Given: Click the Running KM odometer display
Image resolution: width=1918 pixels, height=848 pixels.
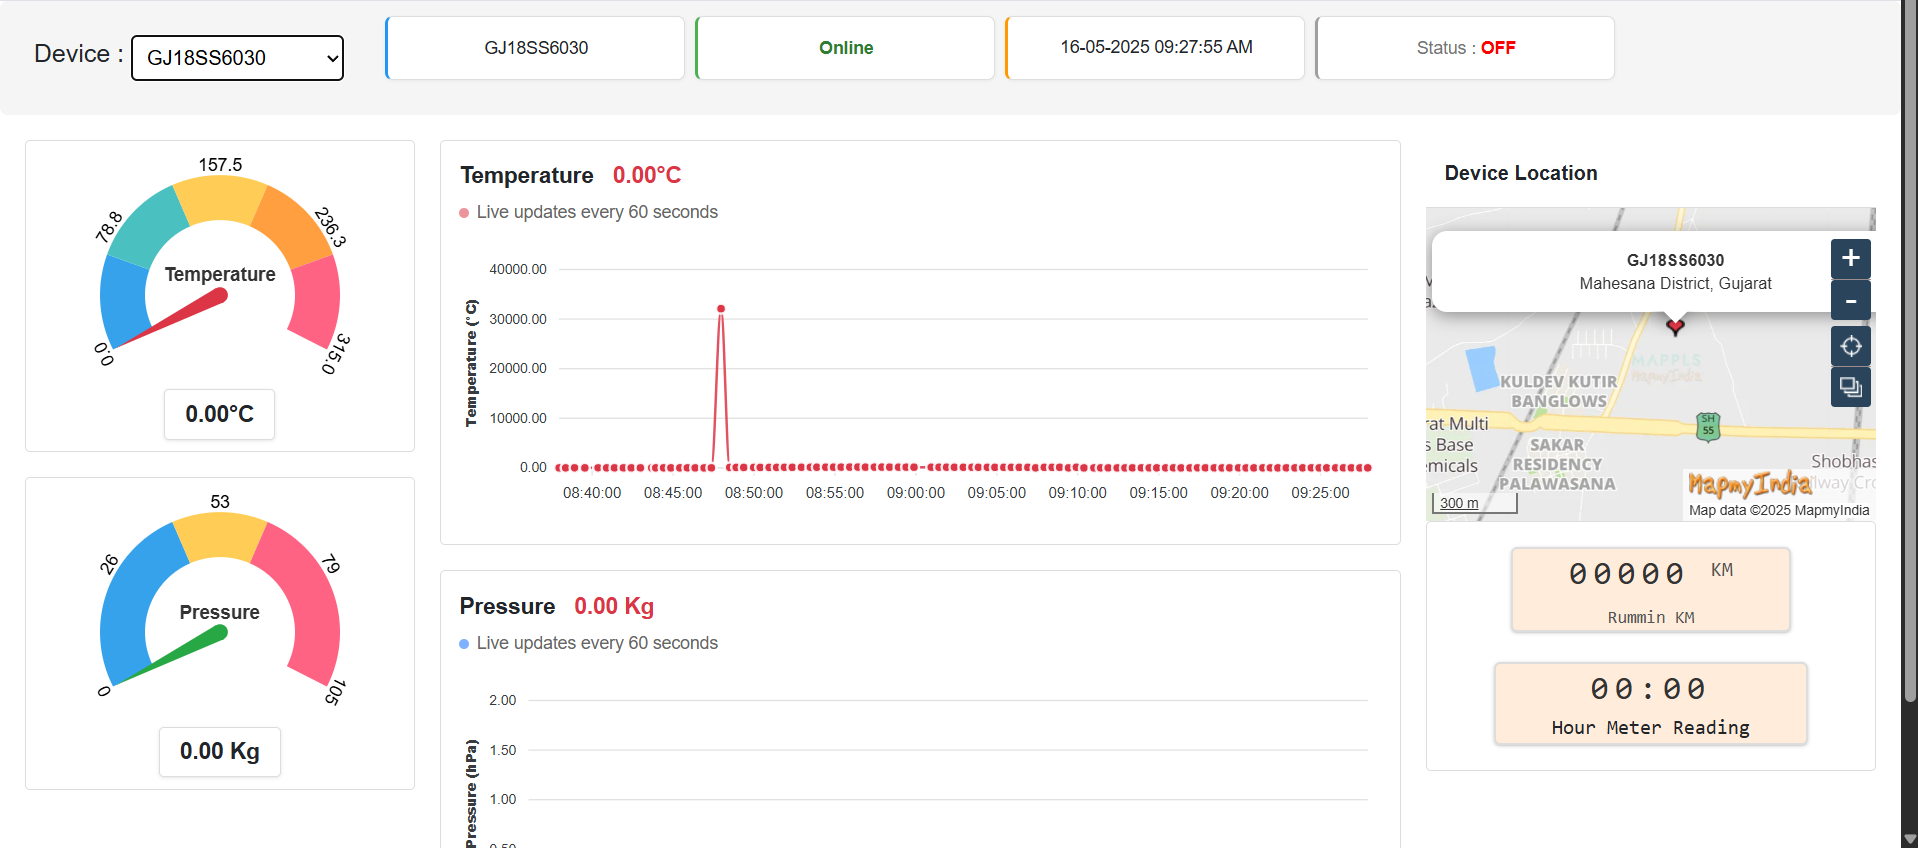Looking at the screenshot, I should (x=1650, y=589).
